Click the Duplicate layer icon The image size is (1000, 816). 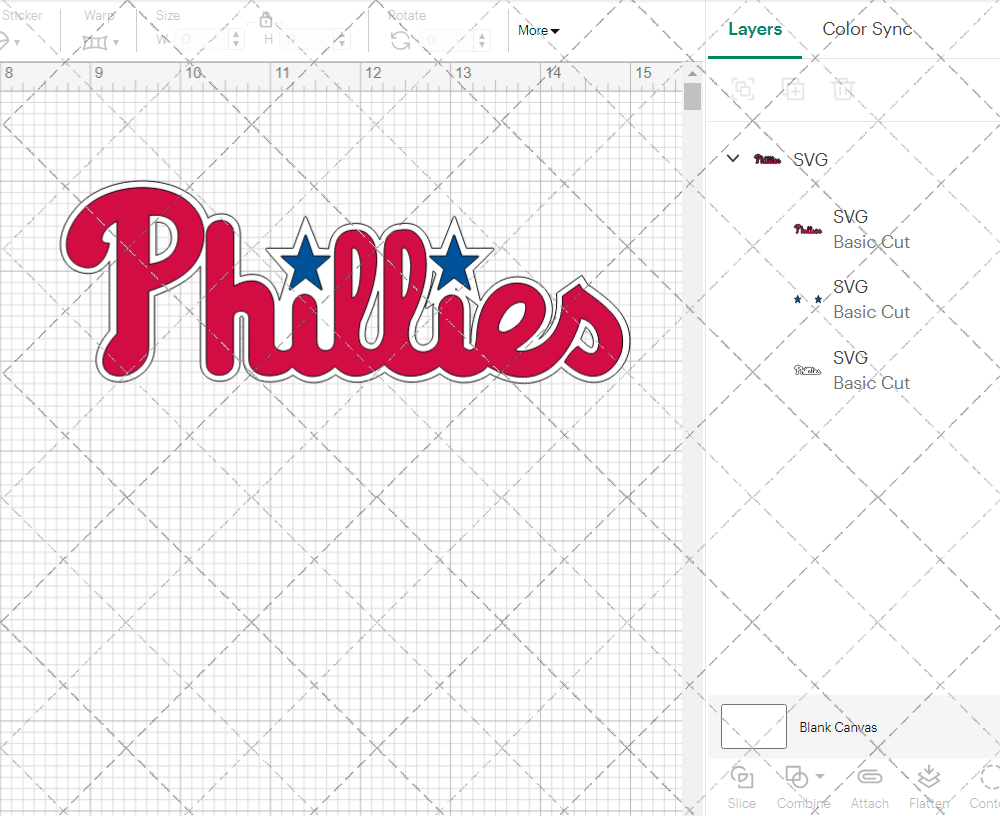[x=794, y=89]
